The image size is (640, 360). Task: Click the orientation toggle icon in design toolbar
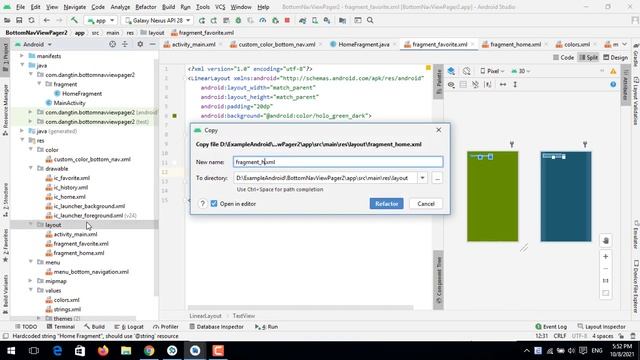(x=467, y=71)
